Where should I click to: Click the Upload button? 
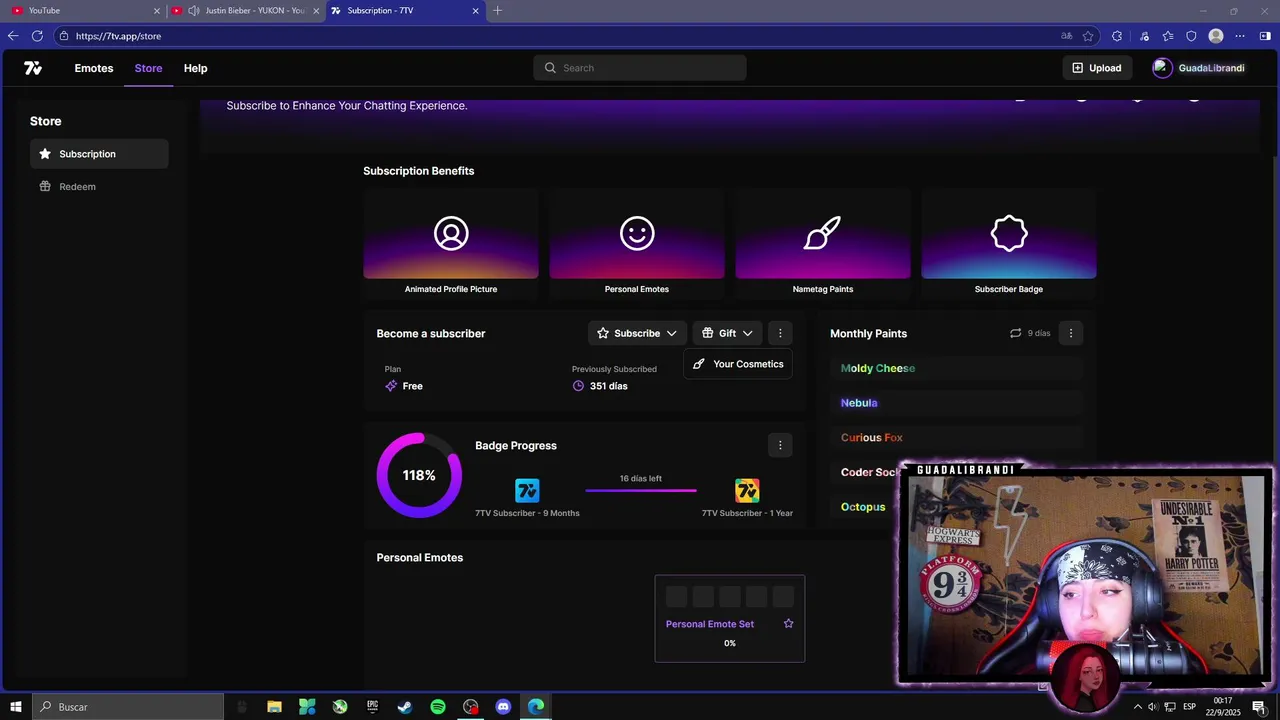pyautogui.click(x=1097, y=68)
